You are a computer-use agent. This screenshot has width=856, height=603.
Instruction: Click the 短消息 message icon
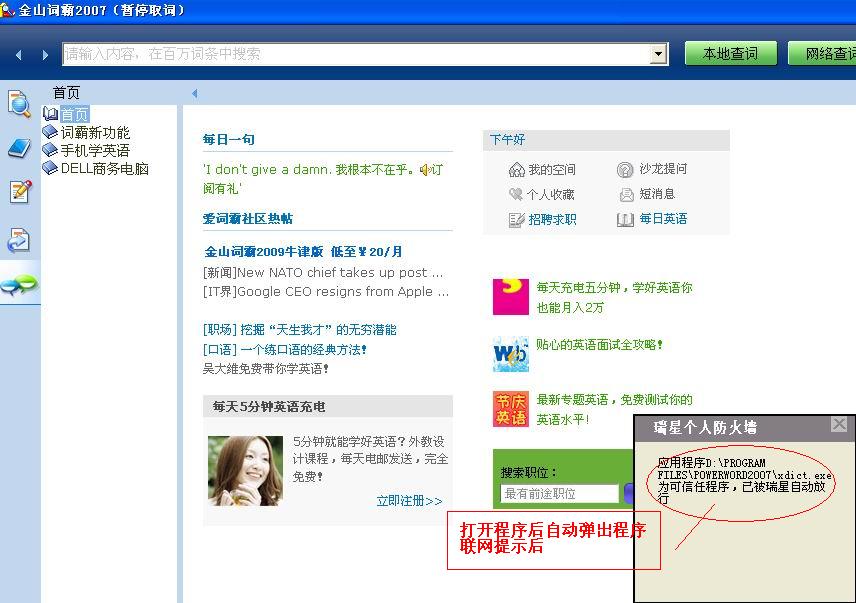626,195
